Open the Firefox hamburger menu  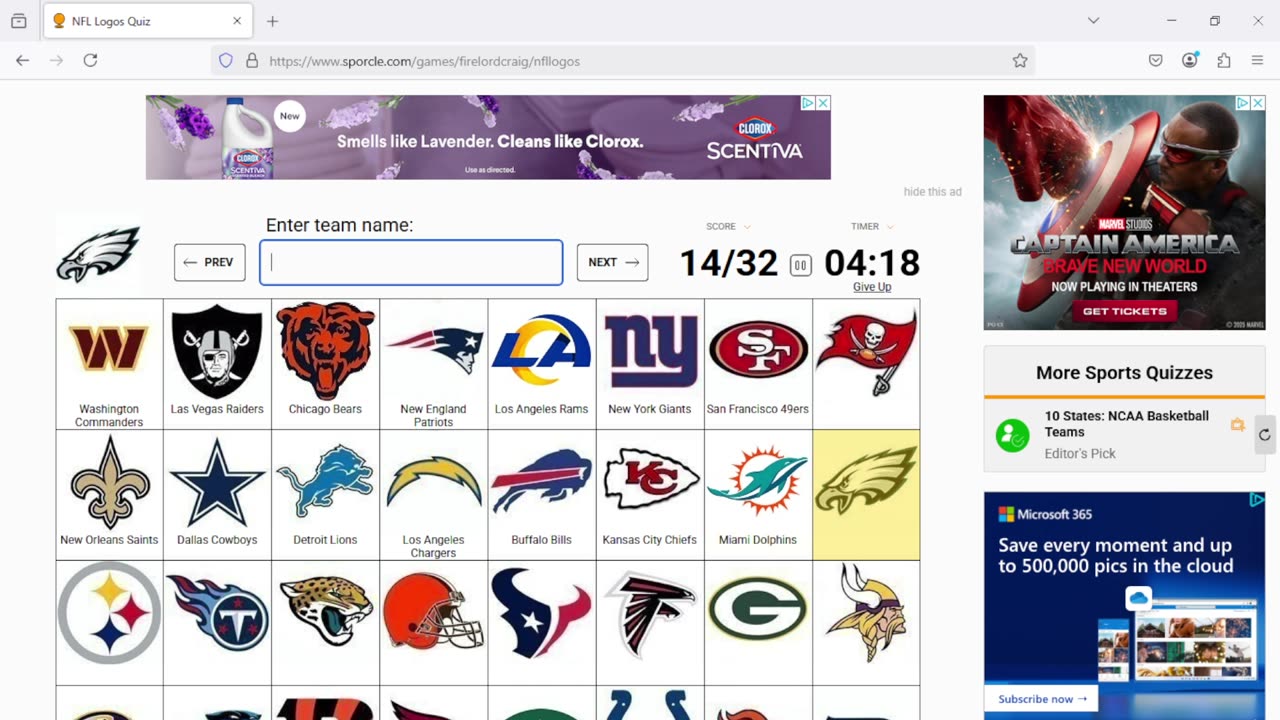click(1258, 61)
